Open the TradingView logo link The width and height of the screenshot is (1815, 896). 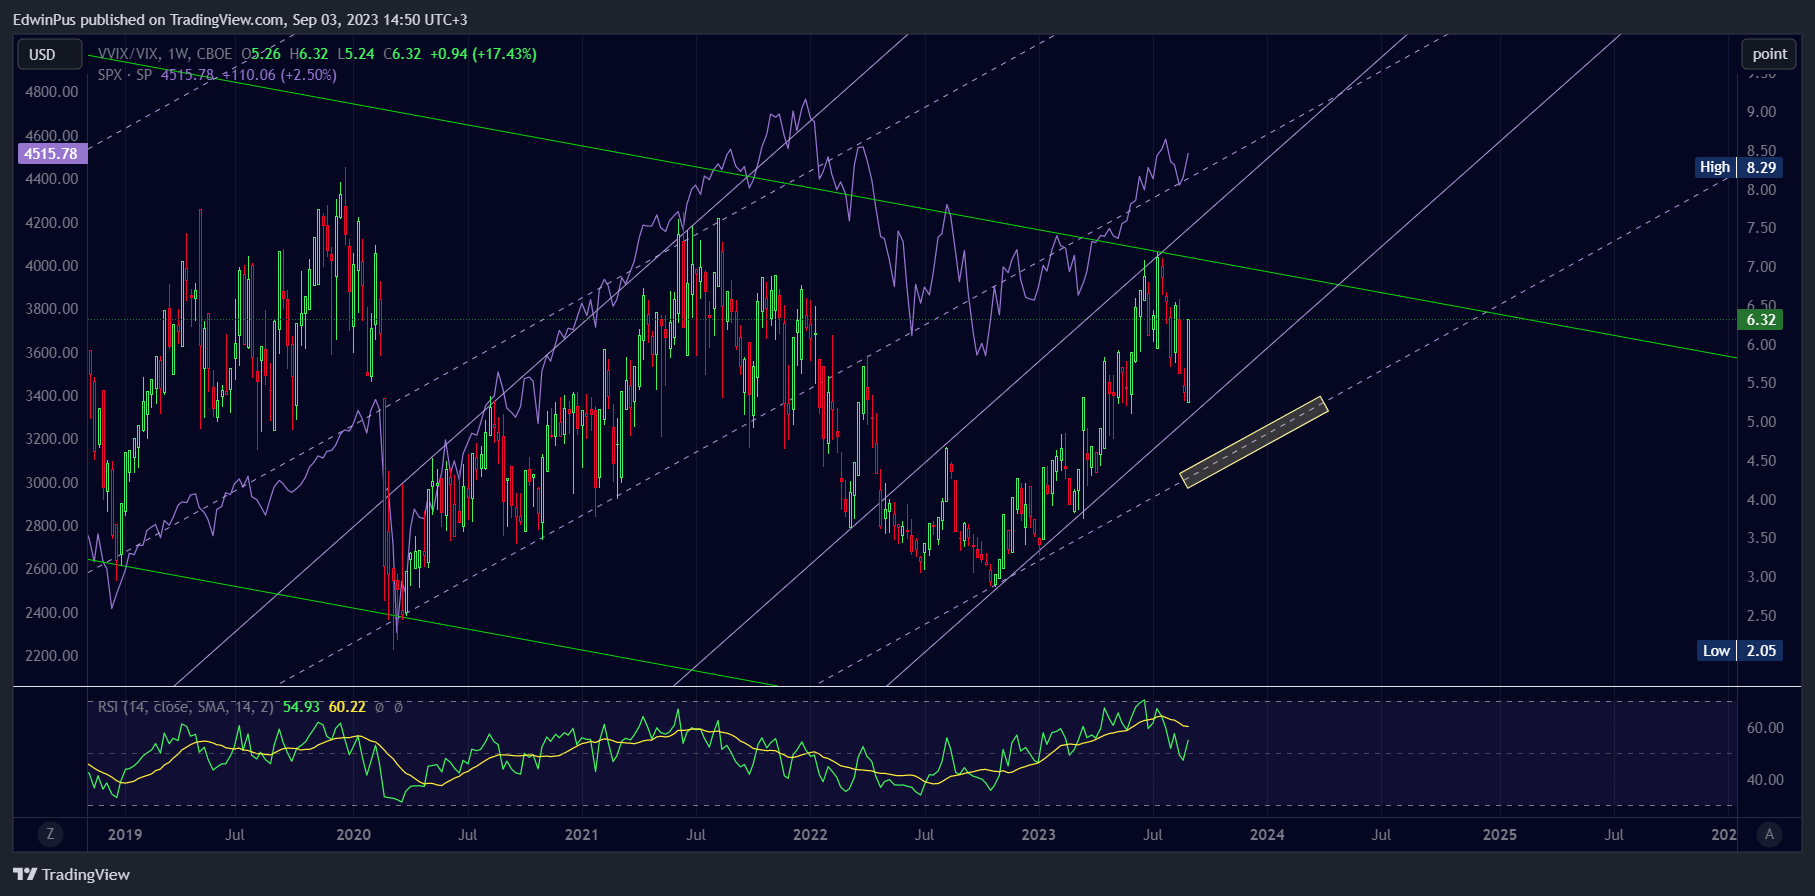point(72,874)
